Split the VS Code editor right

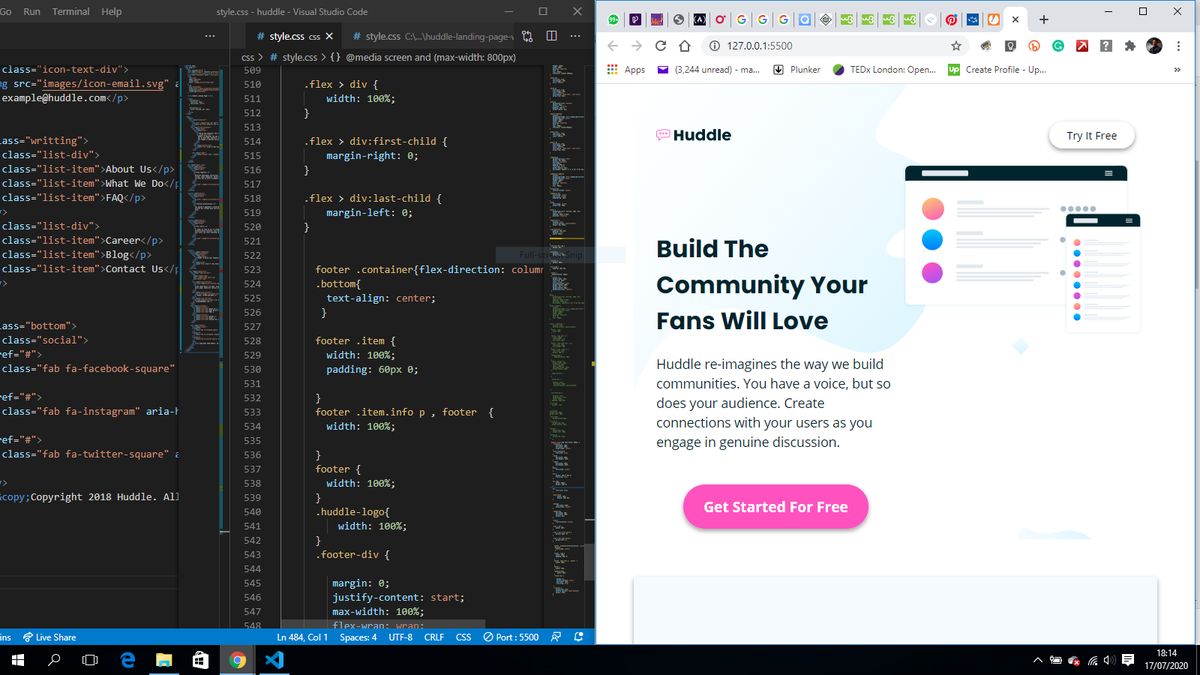pos(552,36)
